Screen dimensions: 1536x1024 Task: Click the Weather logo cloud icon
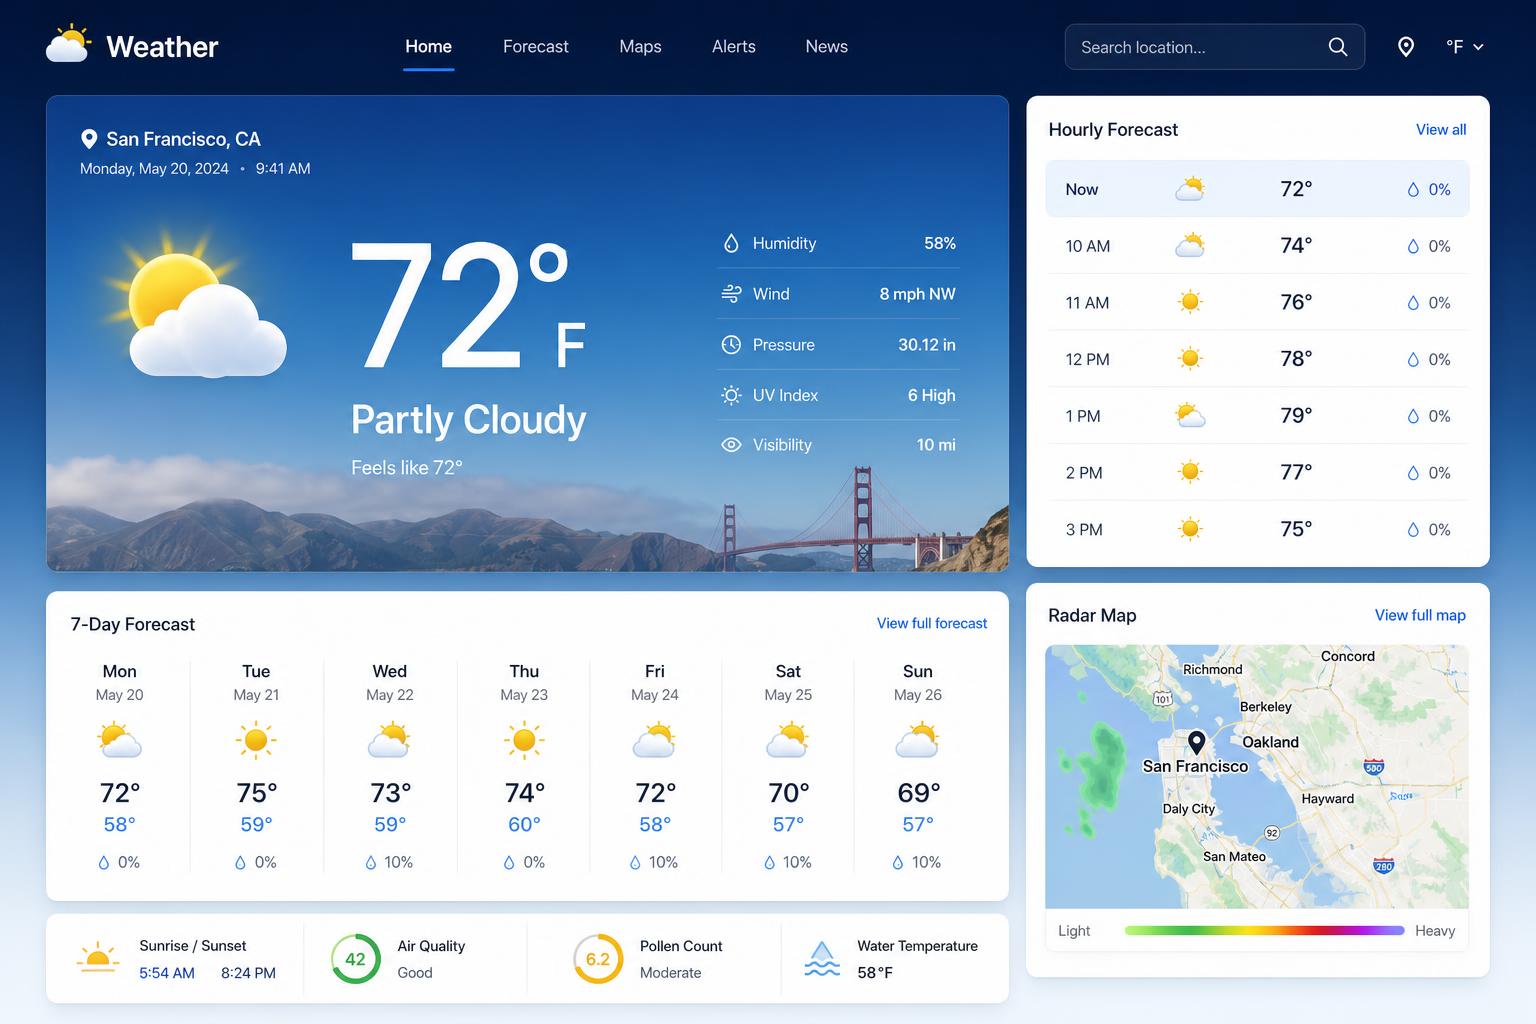click(69, 45)
